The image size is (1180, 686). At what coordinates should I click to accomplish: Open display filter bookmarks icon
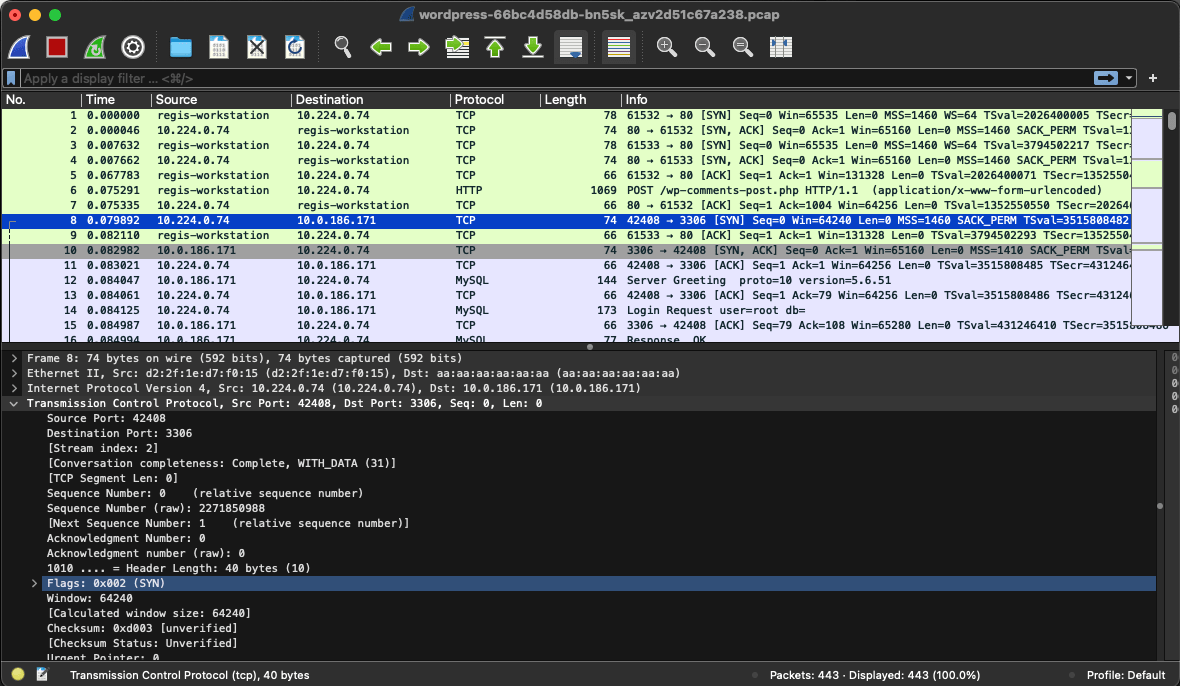pyautogui.click(x=11, y=78)
